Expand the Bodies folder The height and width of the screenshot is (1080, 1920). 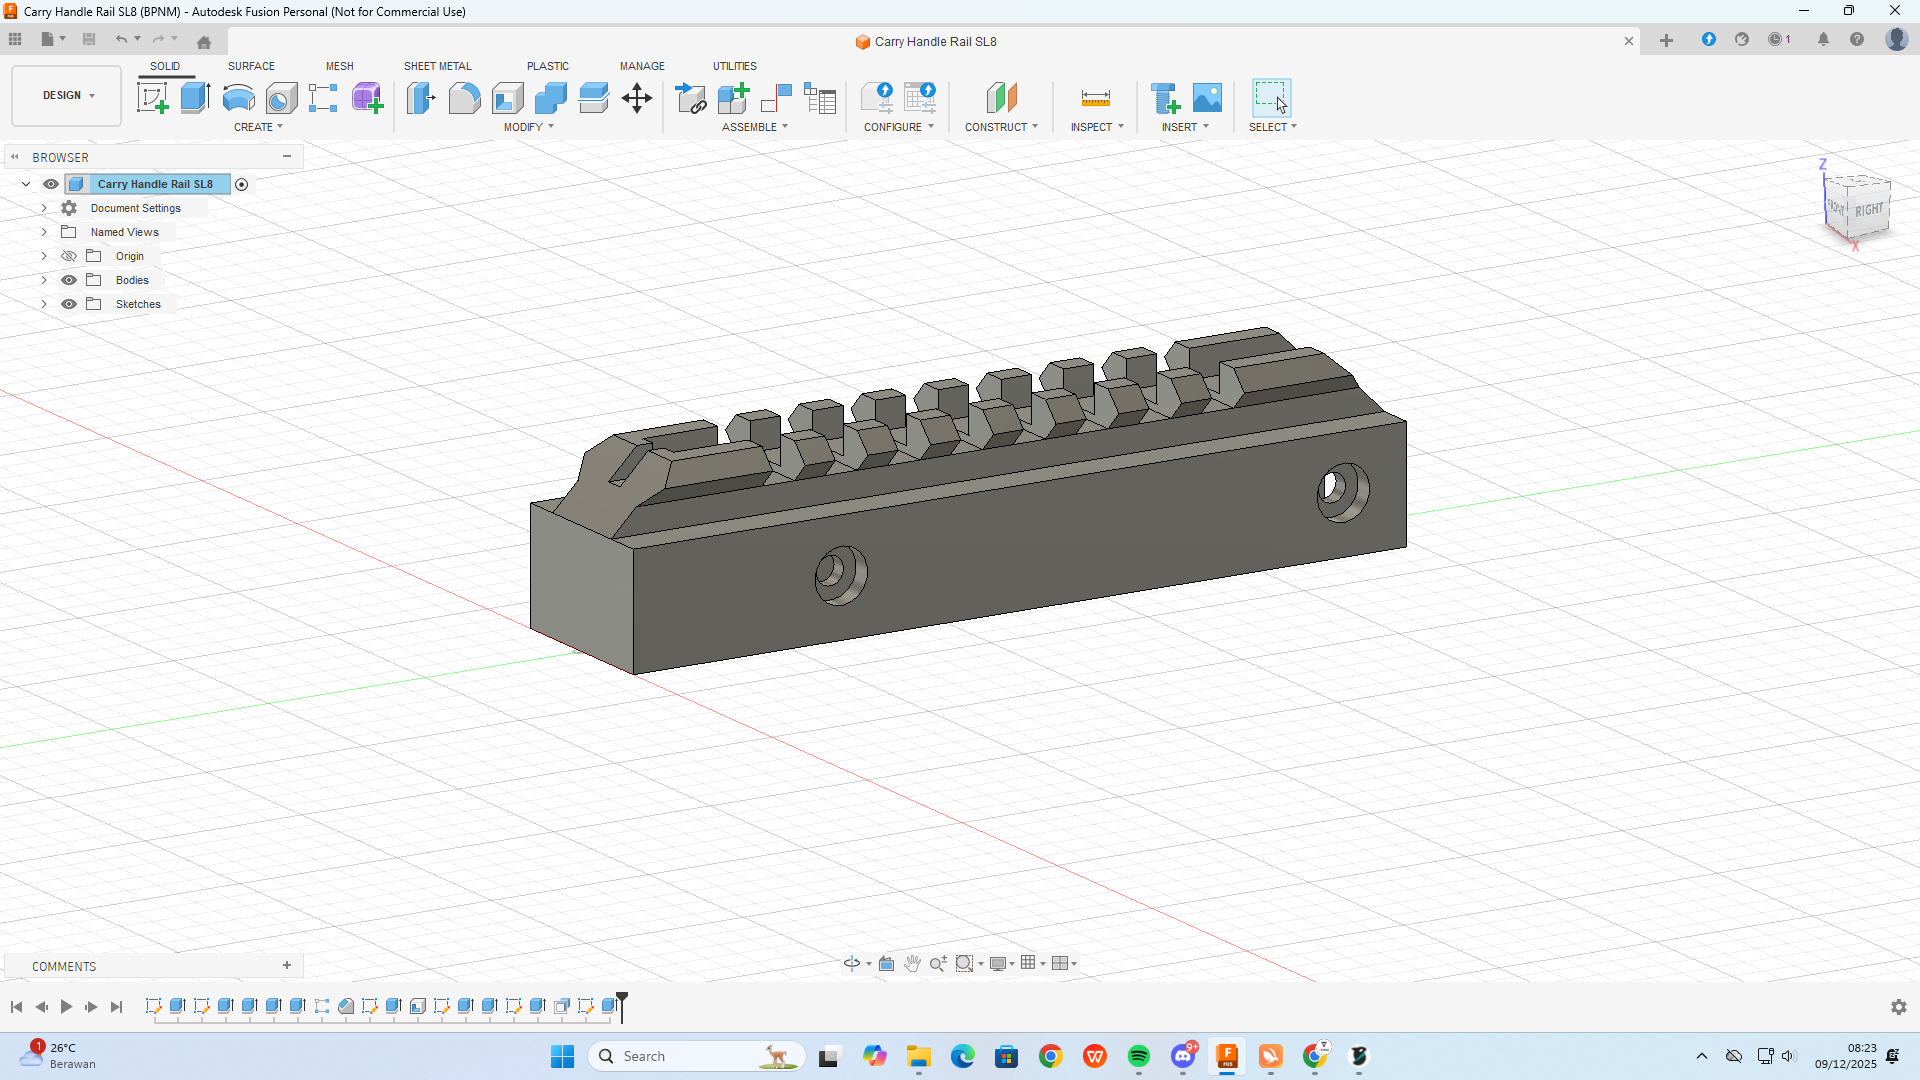(x=44, y=280)
